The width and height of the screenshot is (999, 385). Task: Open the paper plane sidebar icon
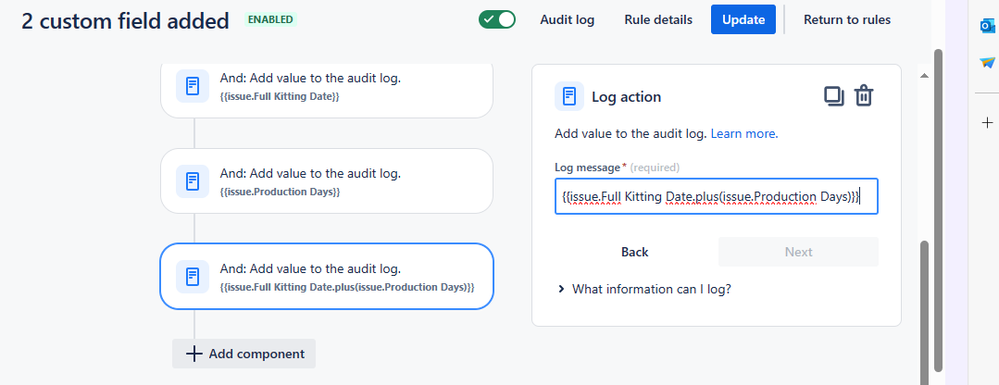coord(987,62)
